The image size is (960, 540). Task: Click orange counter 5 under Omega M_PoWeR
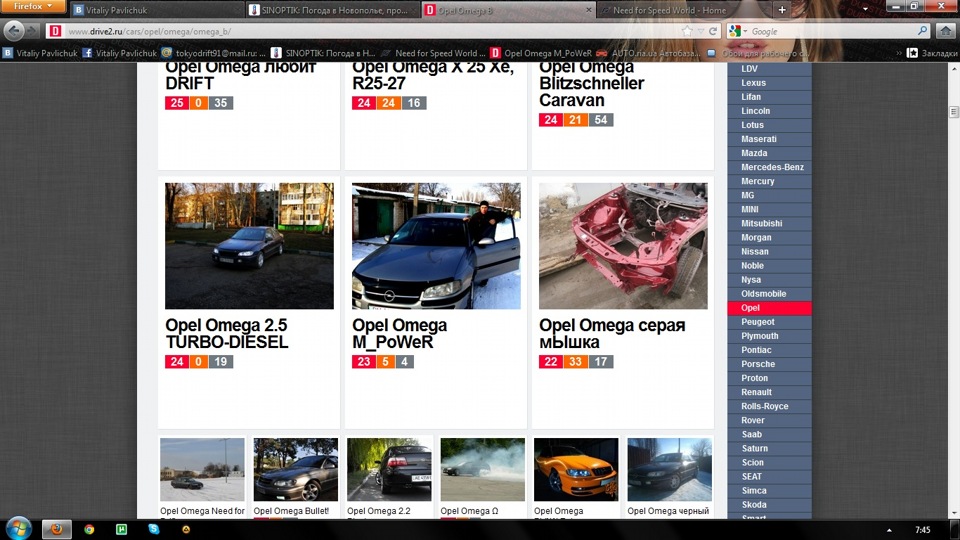pyautogui.click(x=385, y=362)
